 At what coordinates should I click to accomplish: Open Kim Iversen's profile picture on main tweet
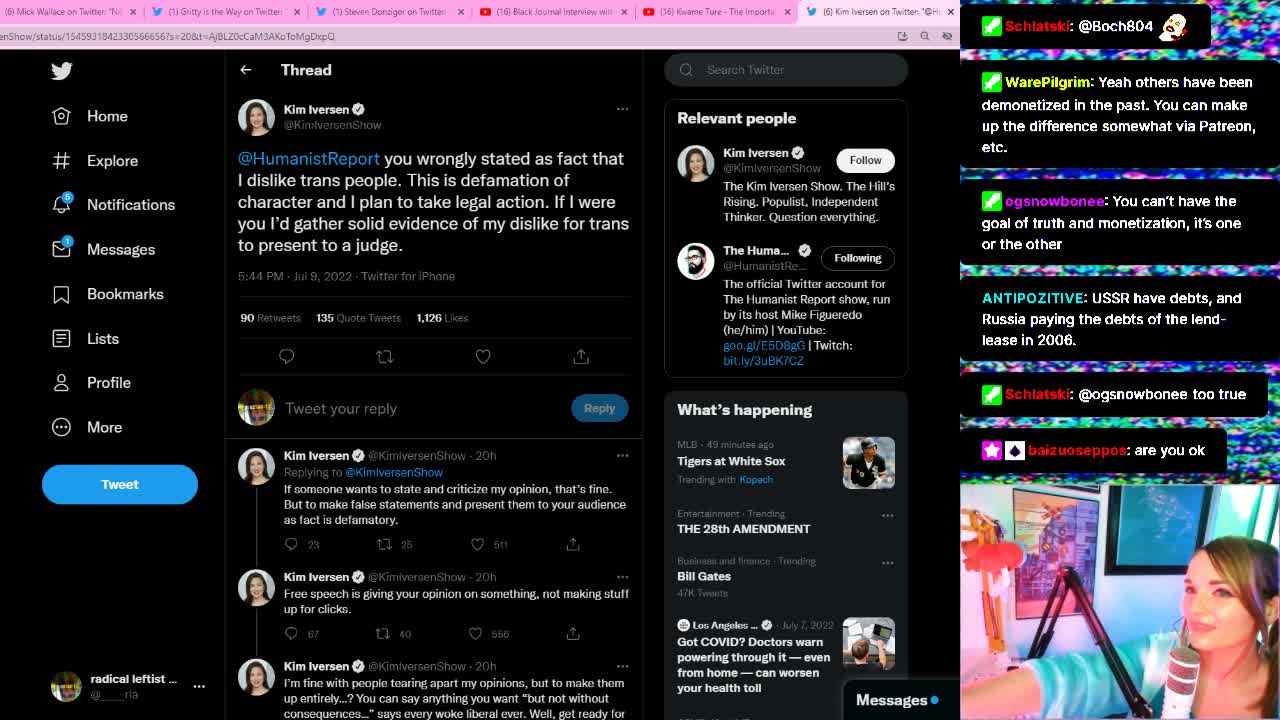(x=256, y=117)
